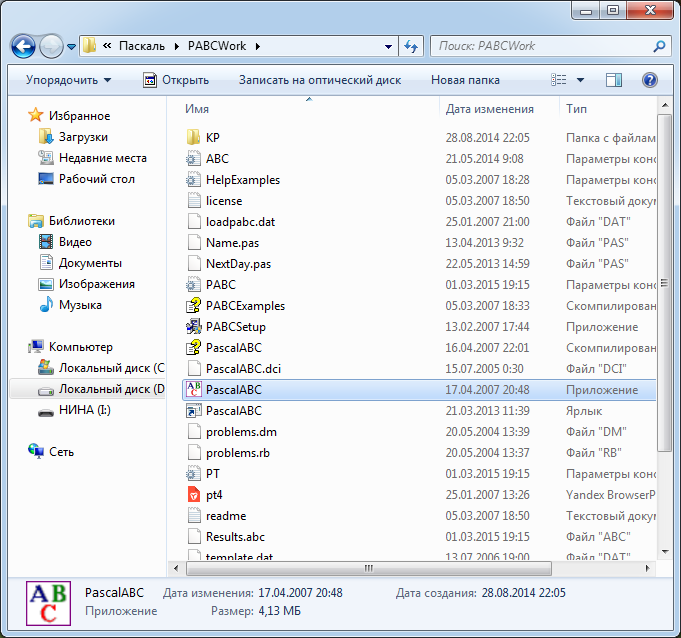Screen dimensions: 681x638
Task: Go back with the blue Back arrow
Action: pos(23,46)
